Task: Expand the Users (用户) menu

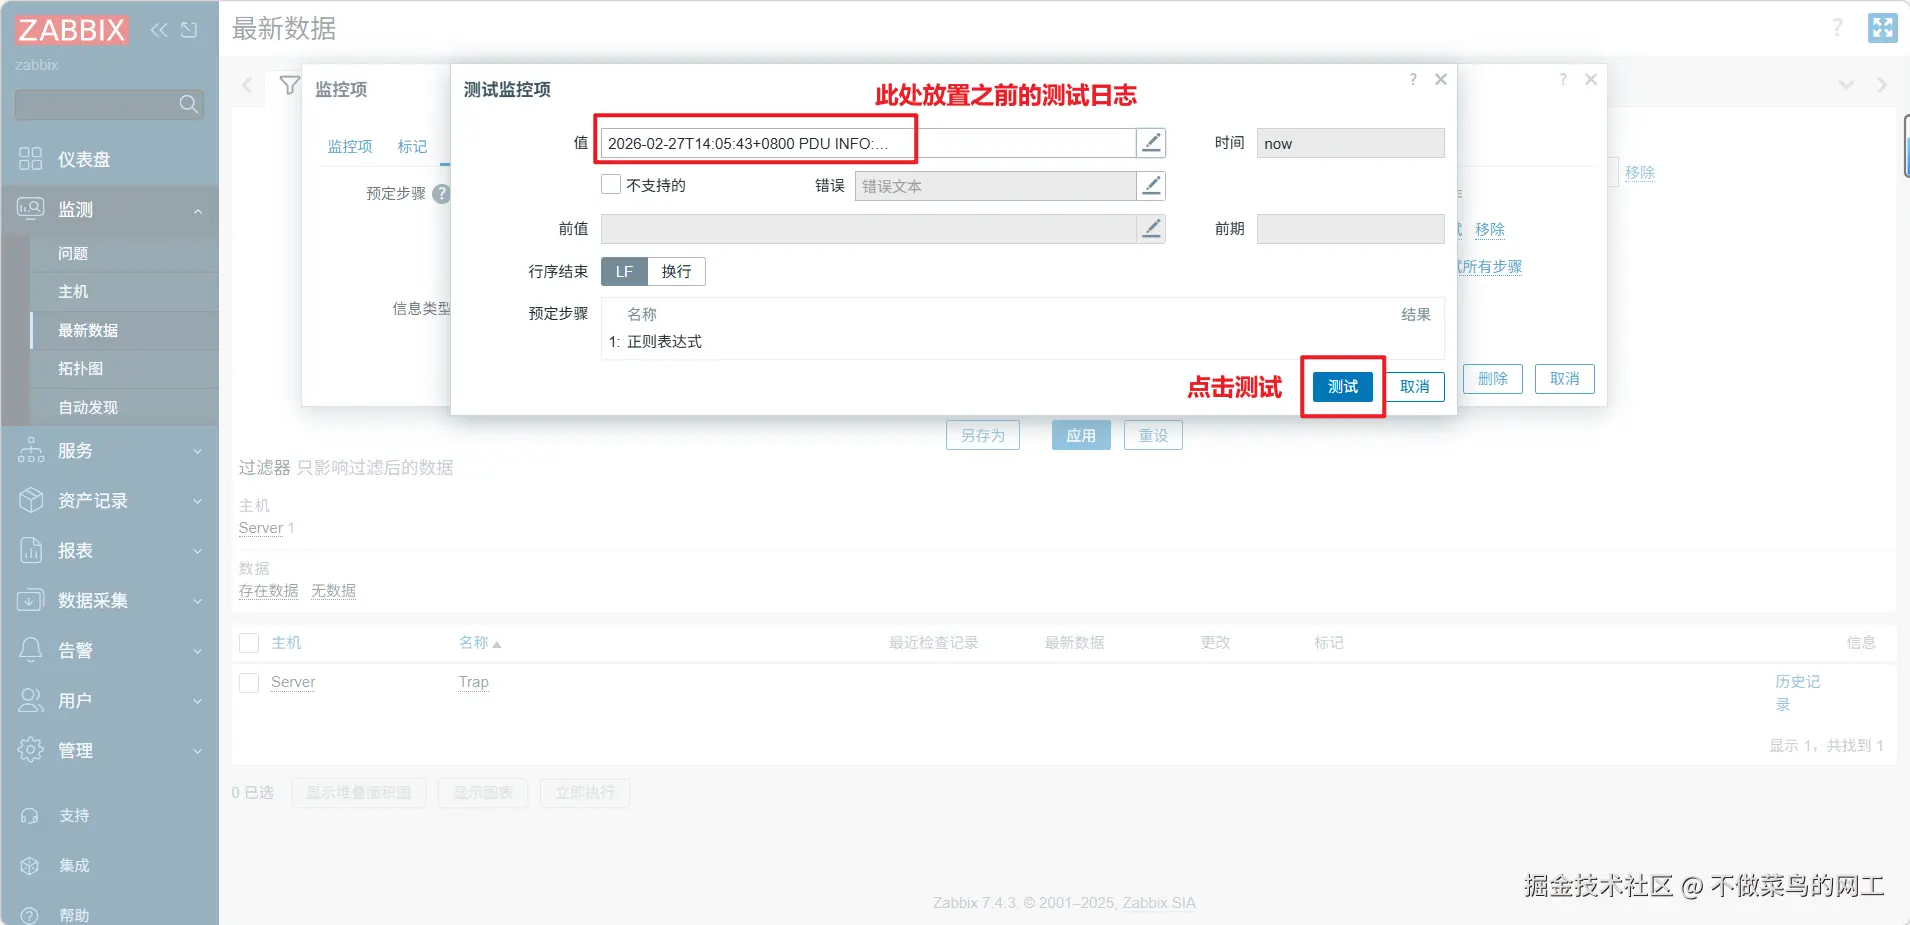Action: (x=110, y=700)
